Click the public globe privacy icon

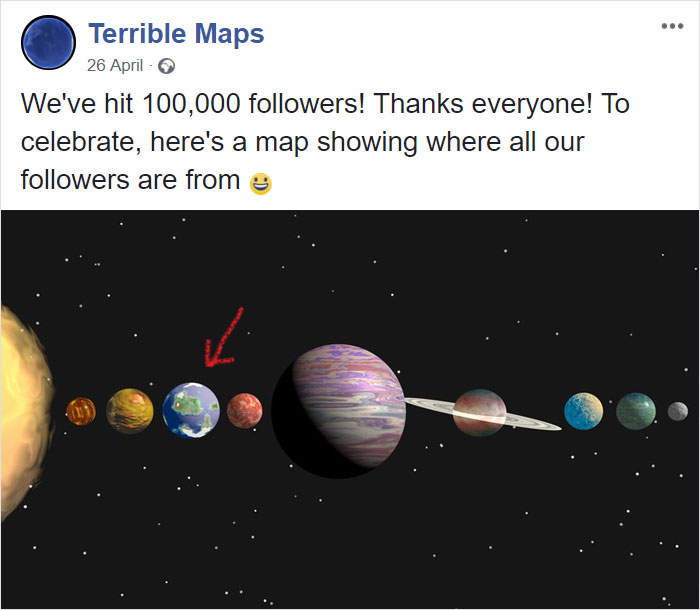167,66
